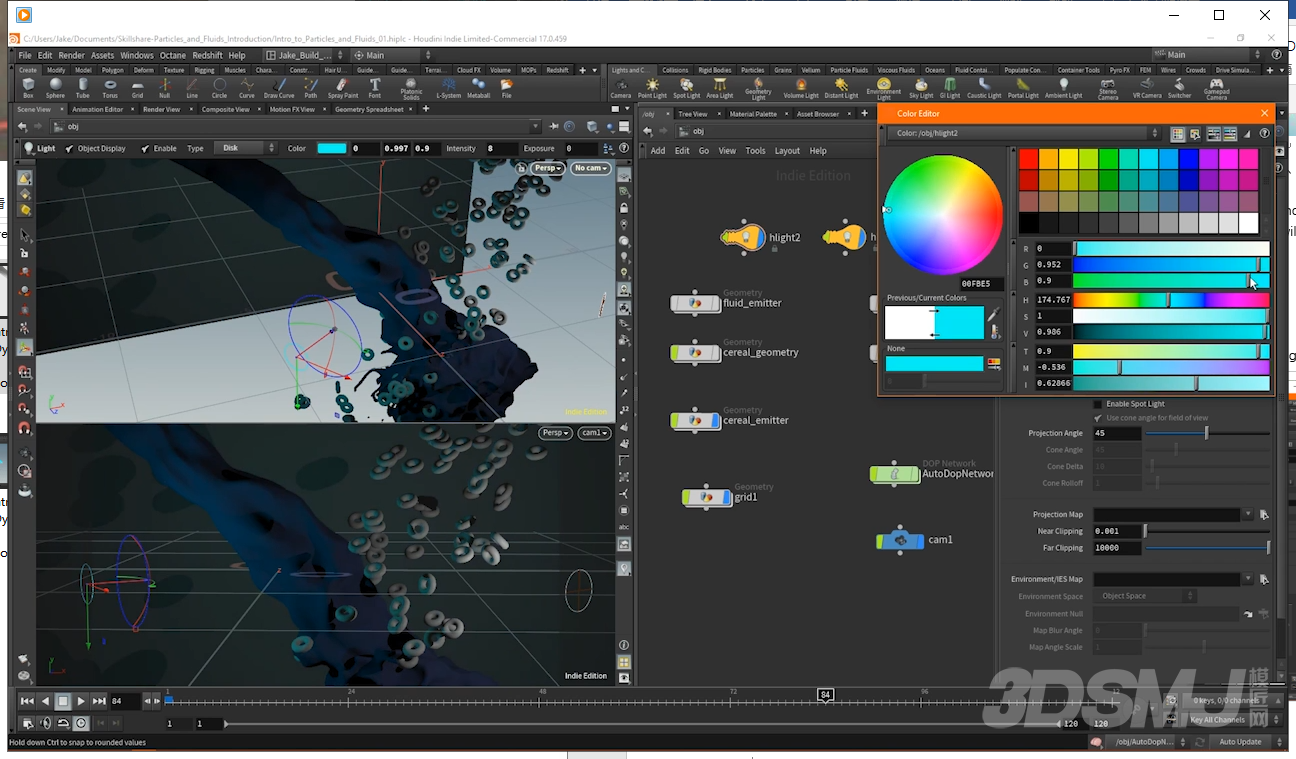Open the upper viewport Persp menu
The height and width of the screenshot is (759, 1296).
point(548,168)
